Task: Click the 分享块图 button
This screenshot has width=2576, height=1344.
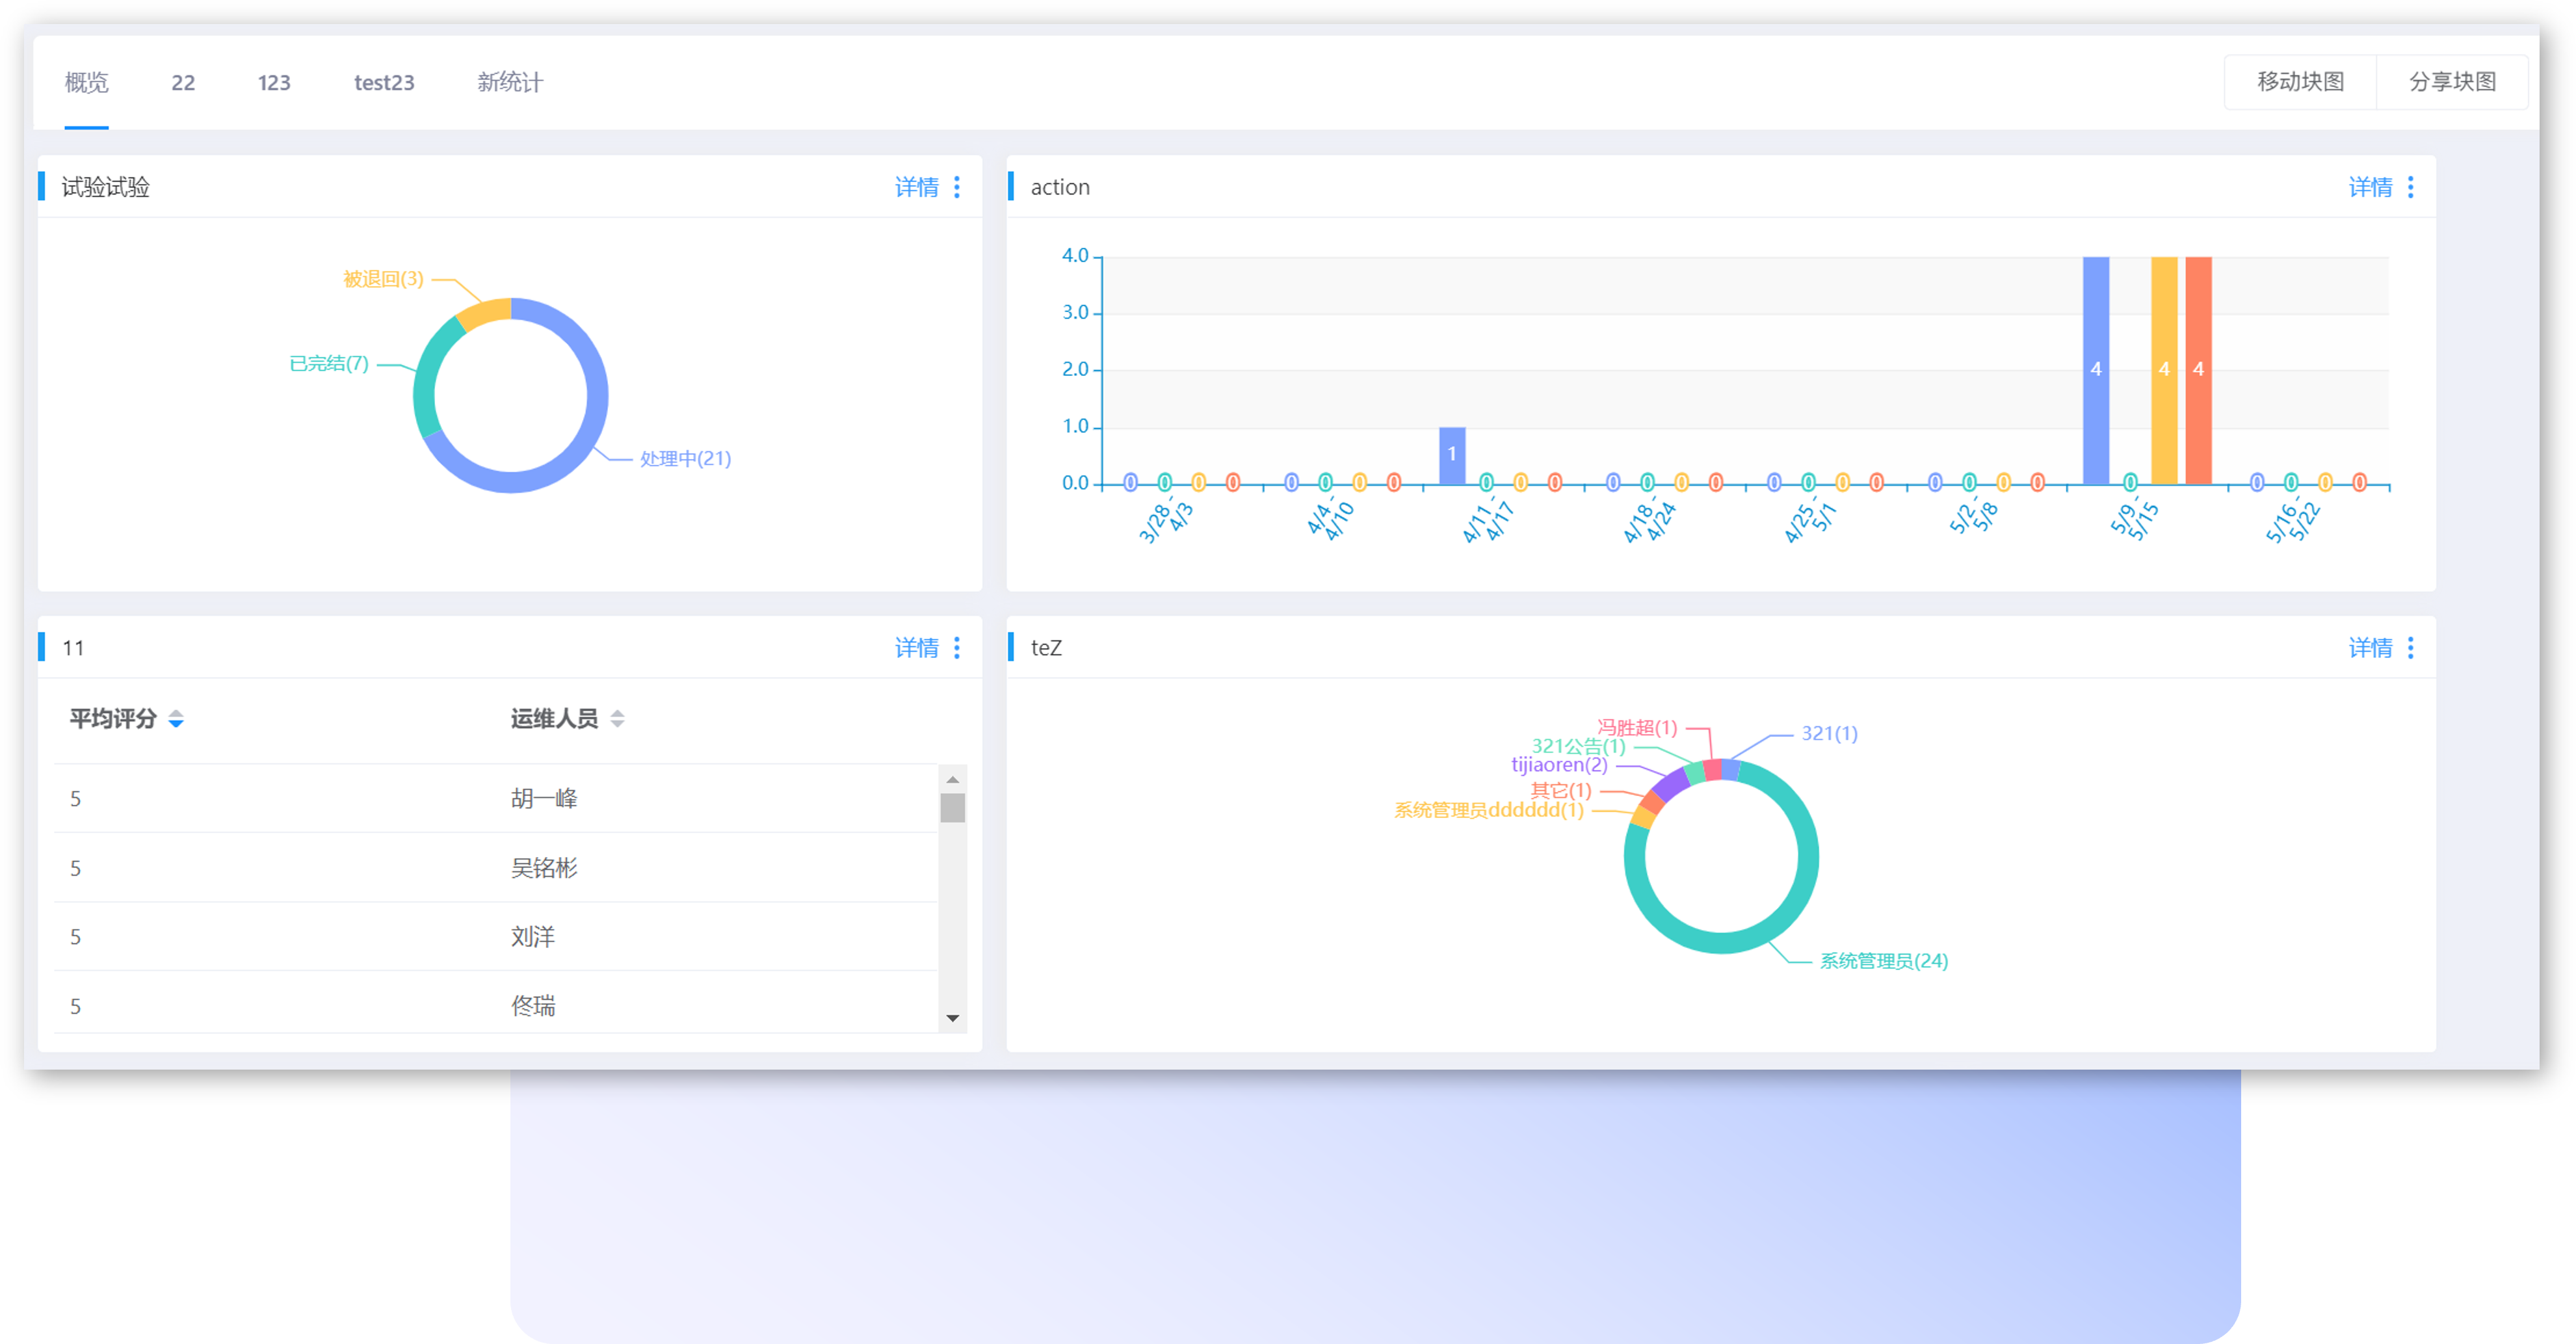Action: (2452, 82)
